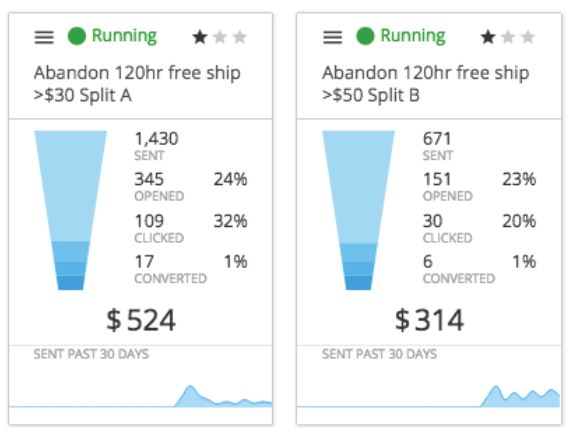Screen dimensions: 575x428
Task: Open the '>$50 Split B' campaign title
Action: tap(425, 84)
